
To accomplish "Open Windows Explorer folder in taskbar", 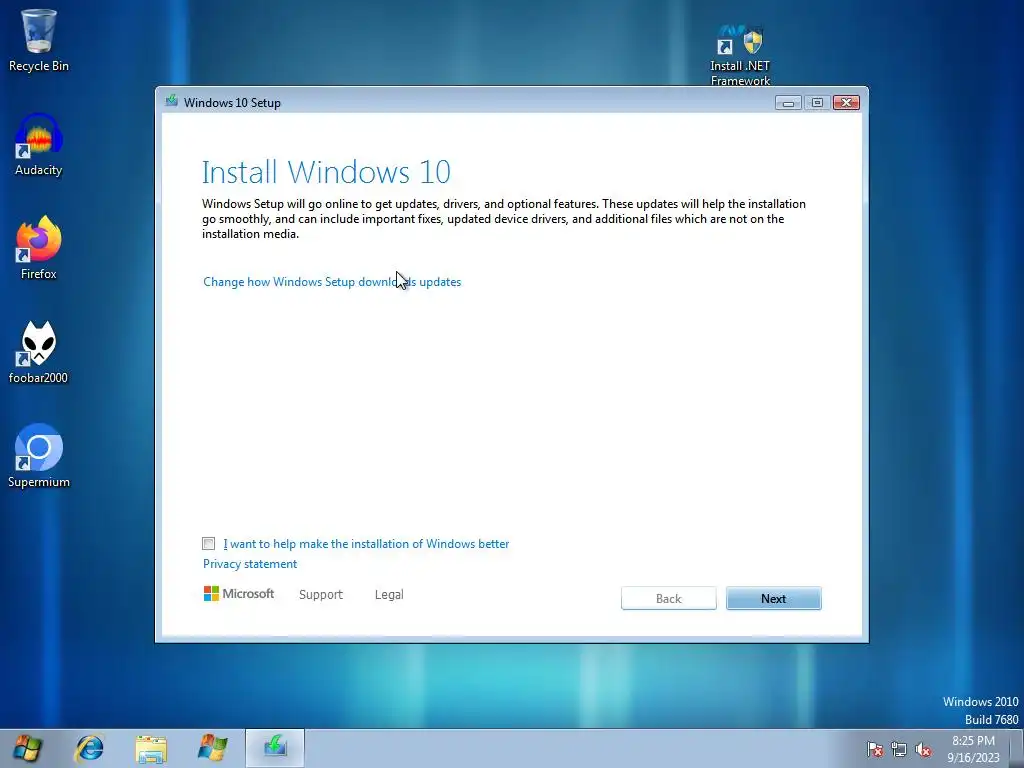I will point(151,748).
